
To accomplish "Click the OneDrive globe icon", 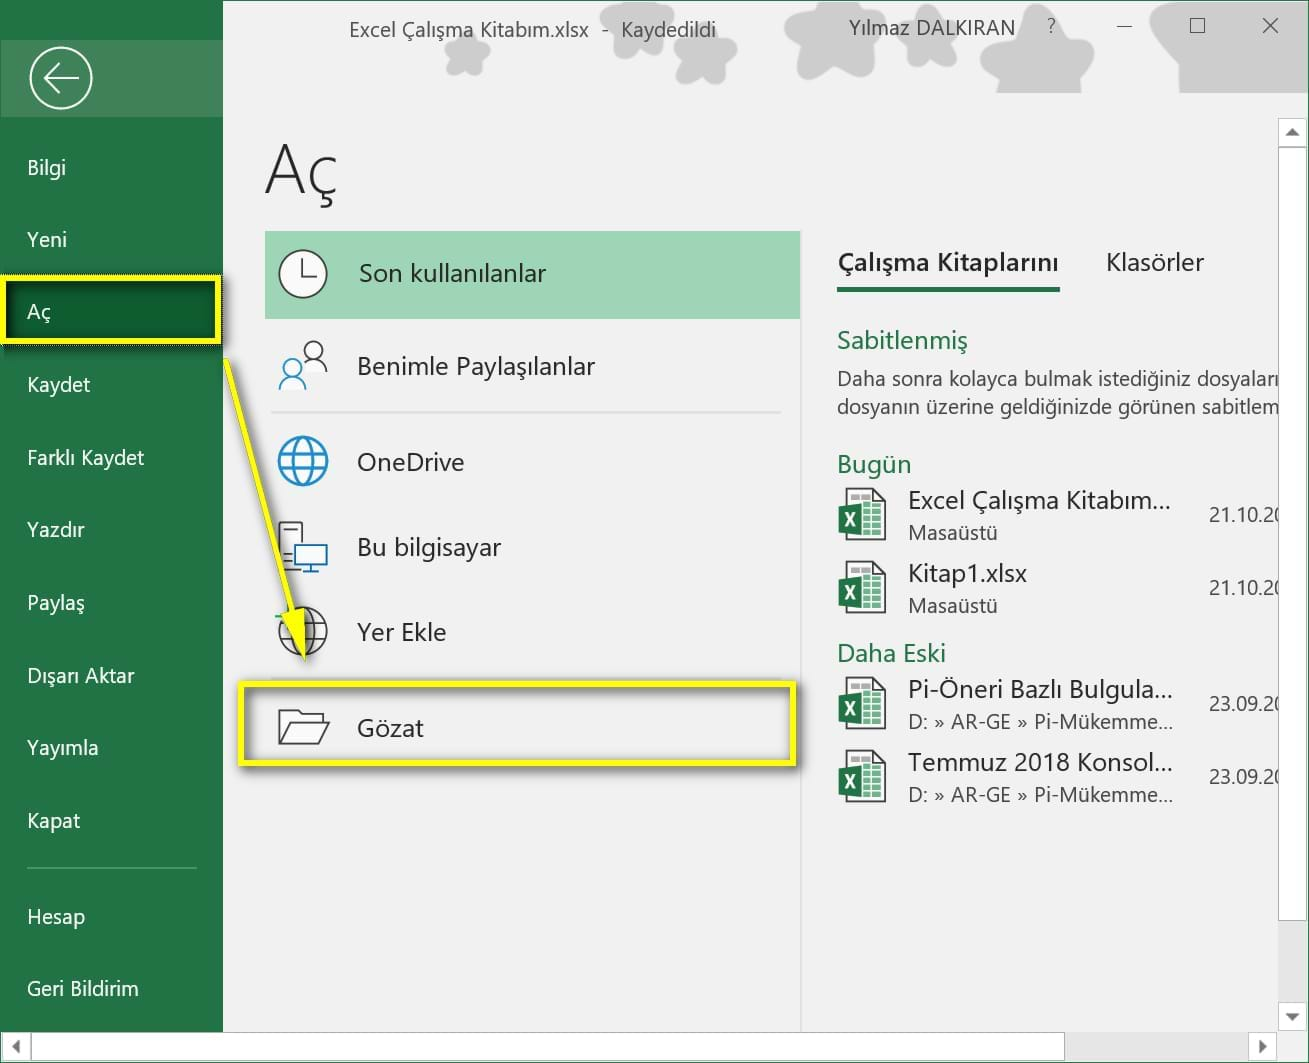I will [x=303, y=461].
